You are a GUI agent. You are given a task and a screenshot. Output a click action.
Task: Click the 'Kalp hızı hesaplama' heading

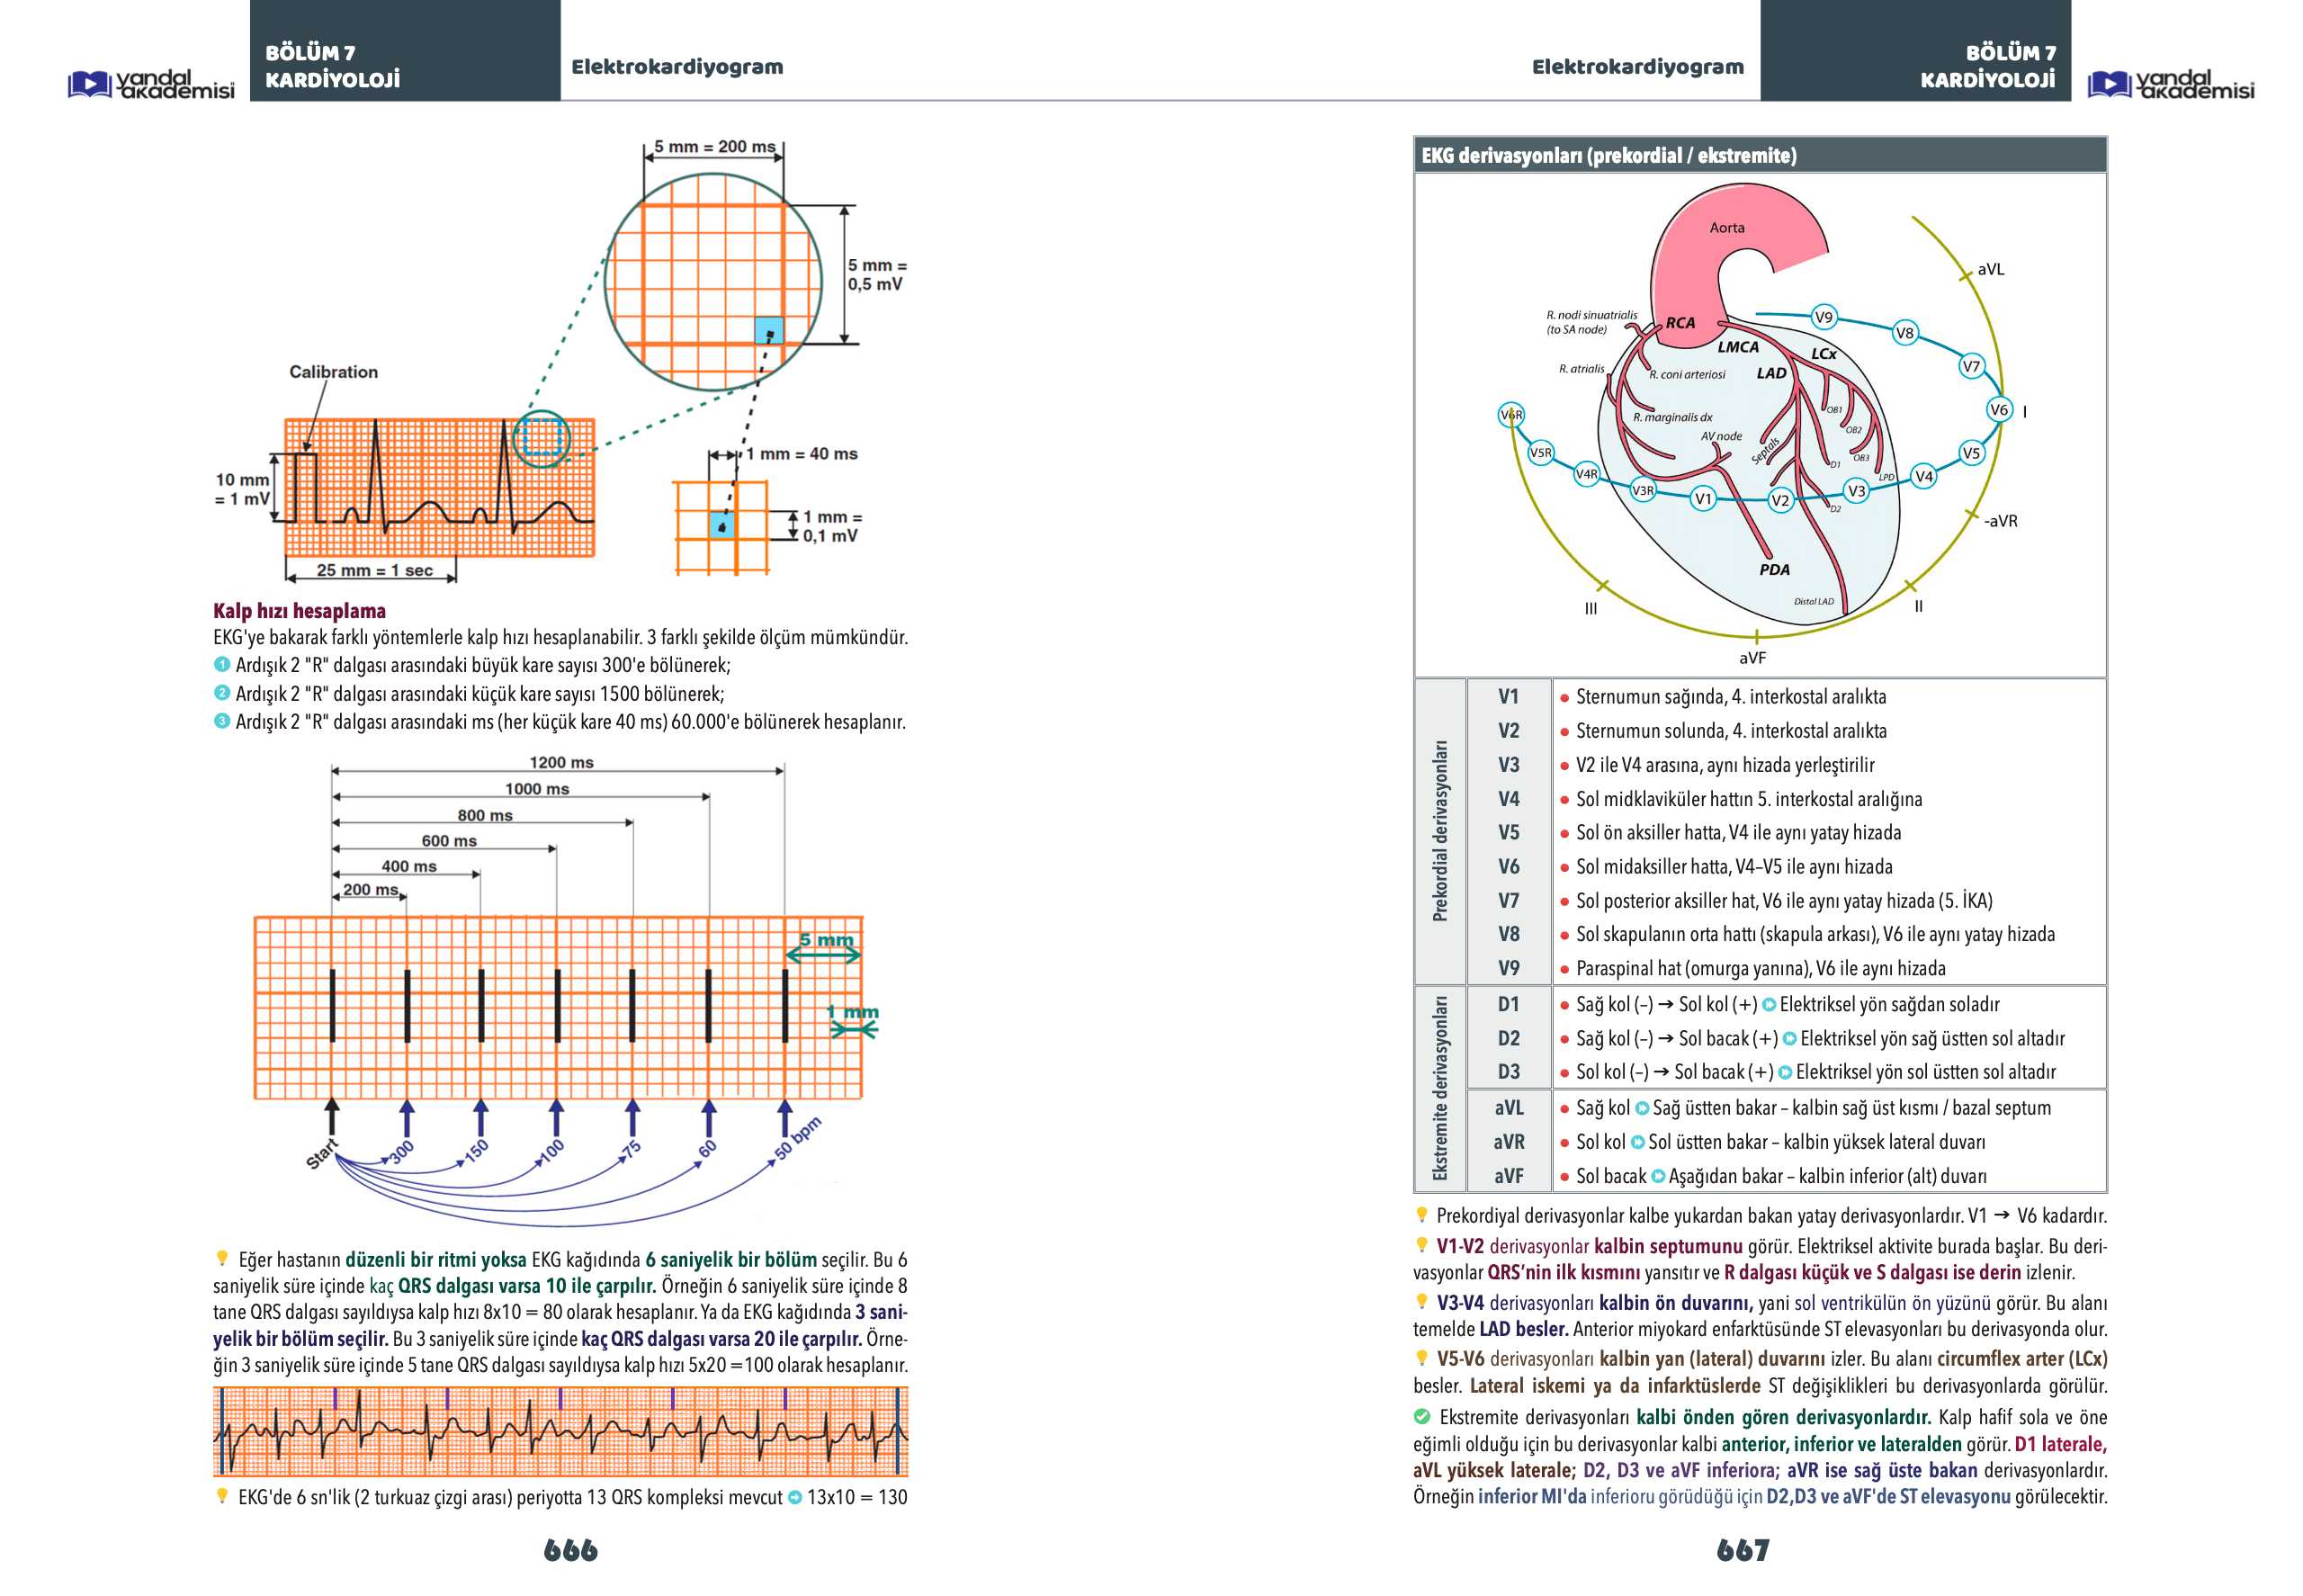[x=299, y=610]
